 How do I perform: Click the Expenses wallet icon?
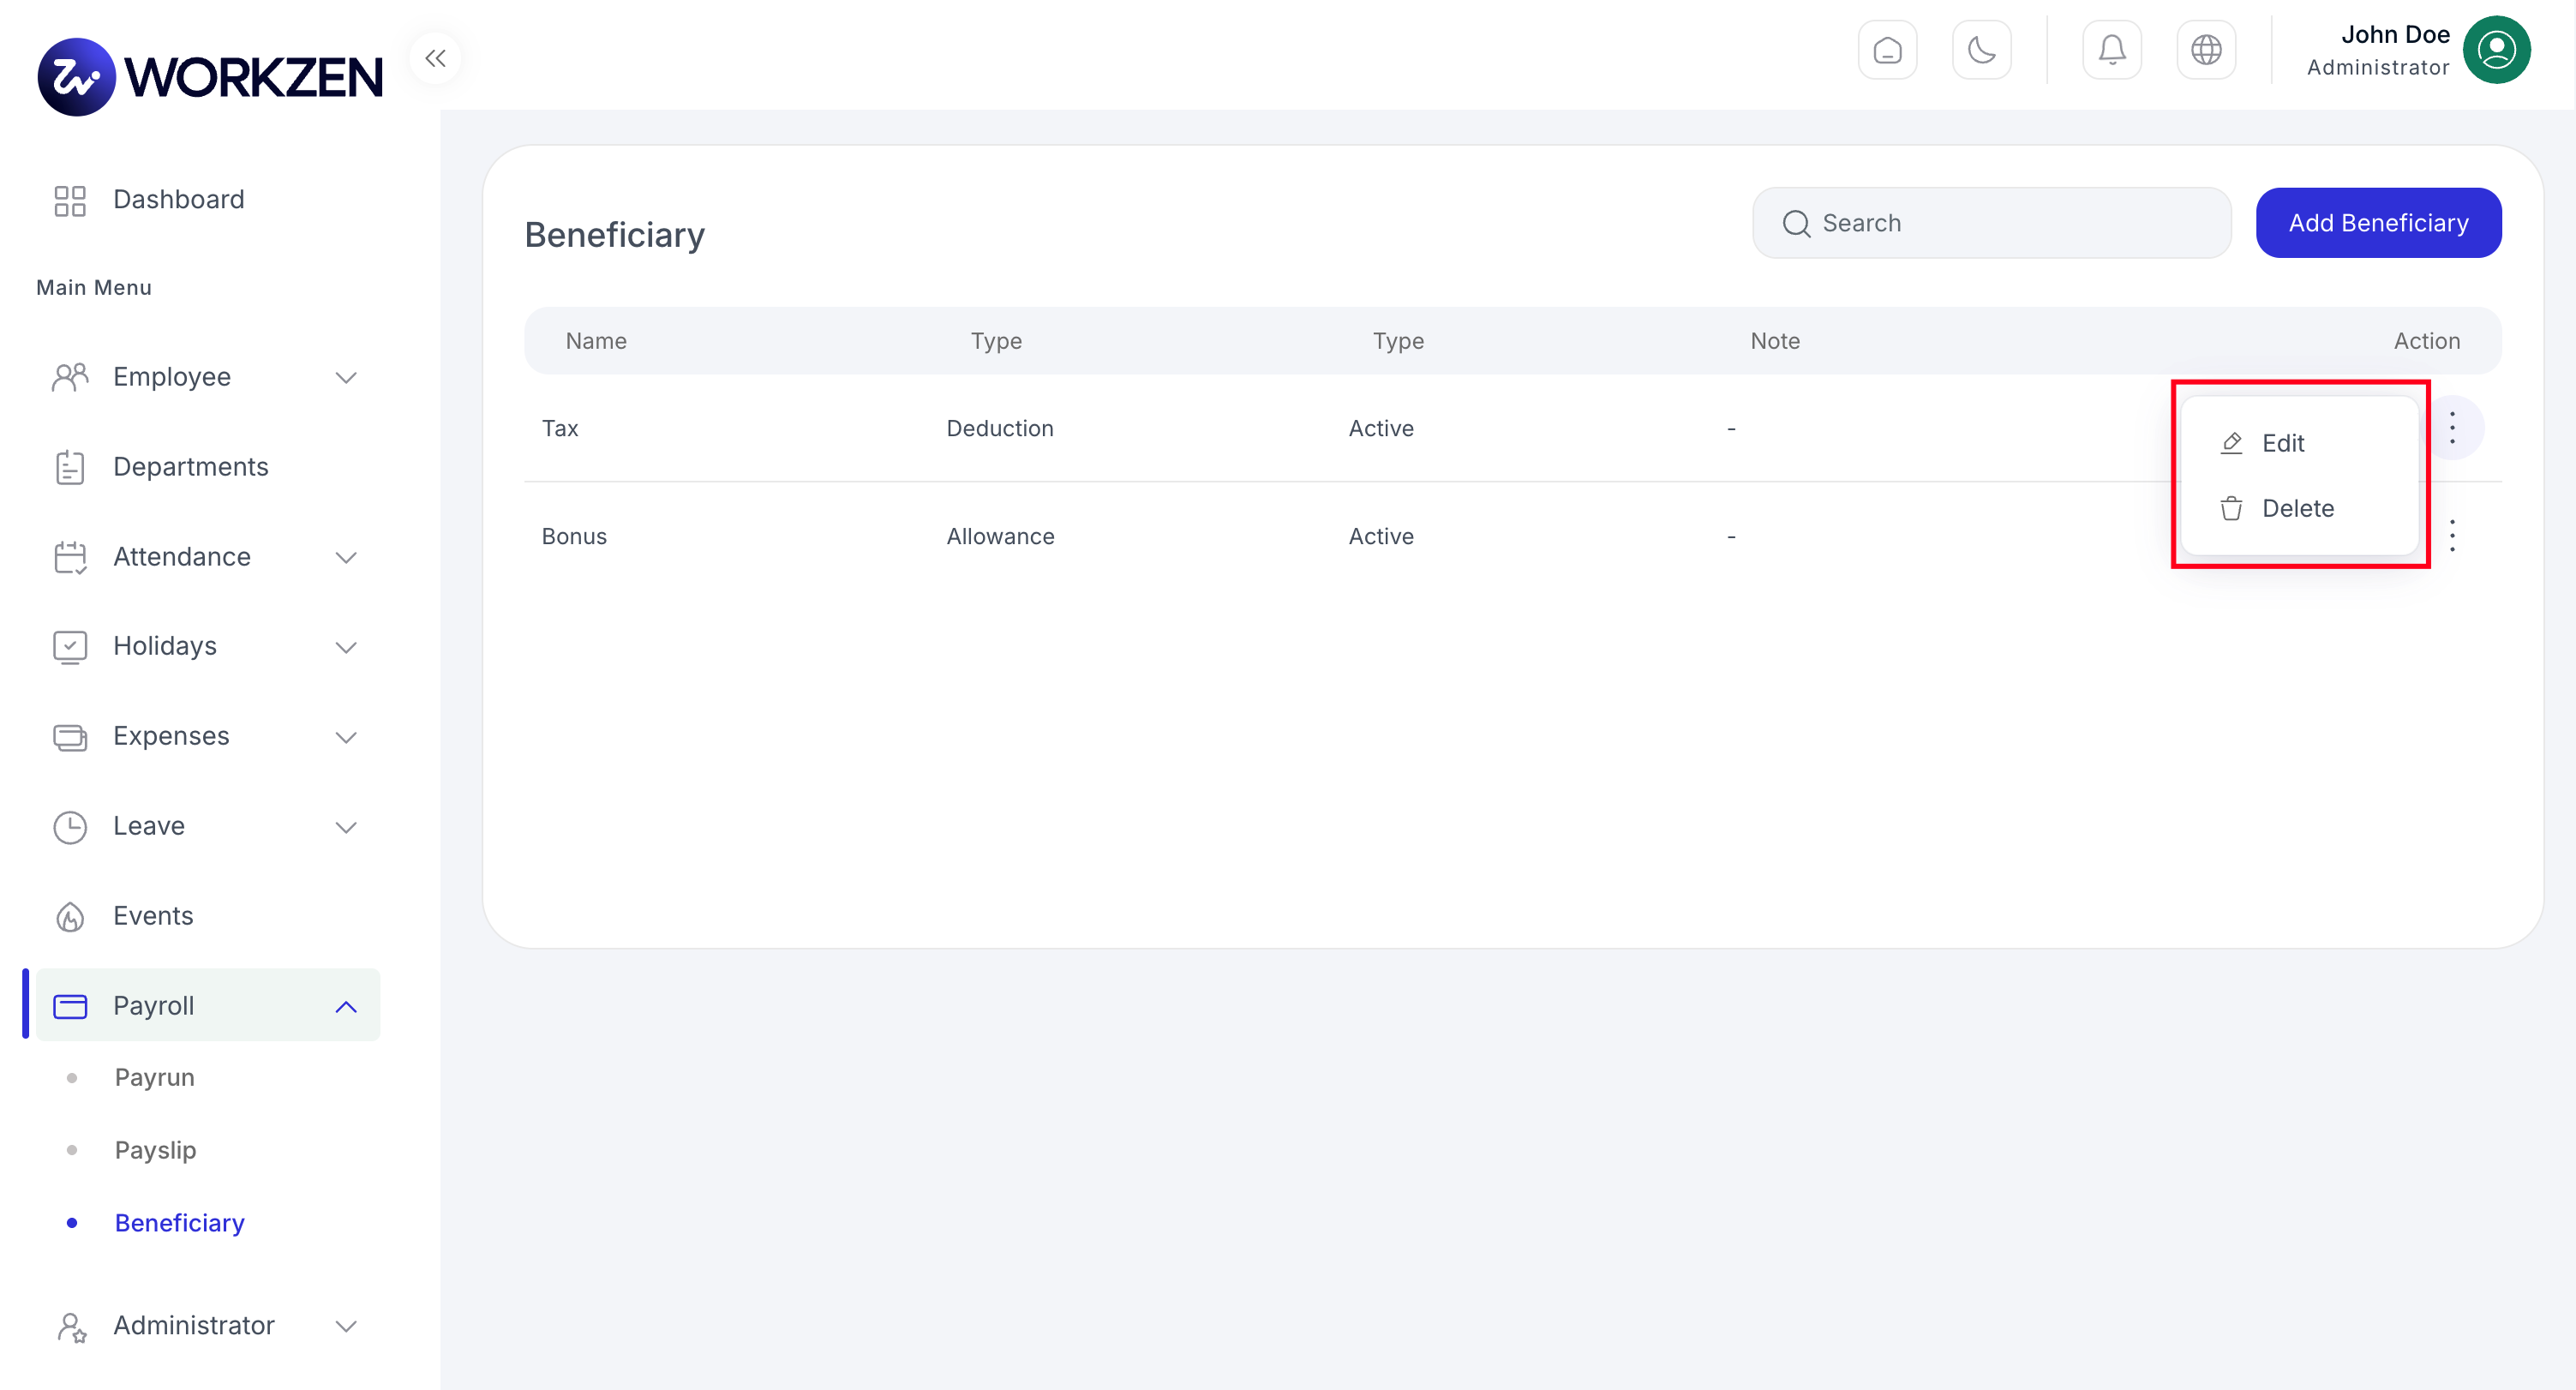pyautogui.click(x=70, y=737)
